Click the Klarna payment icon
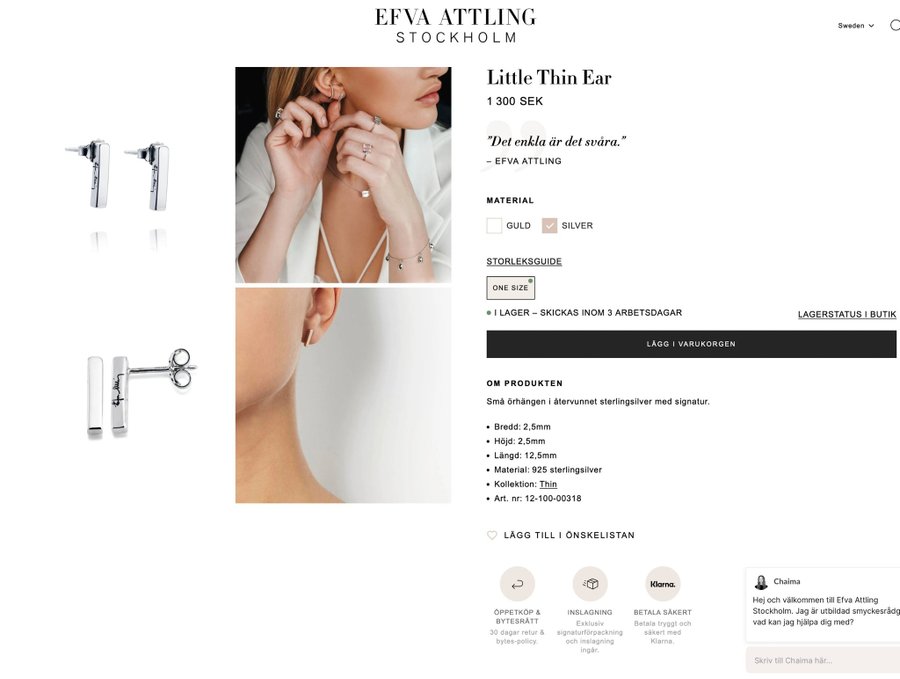900x679 pixels. pos(663,584)
